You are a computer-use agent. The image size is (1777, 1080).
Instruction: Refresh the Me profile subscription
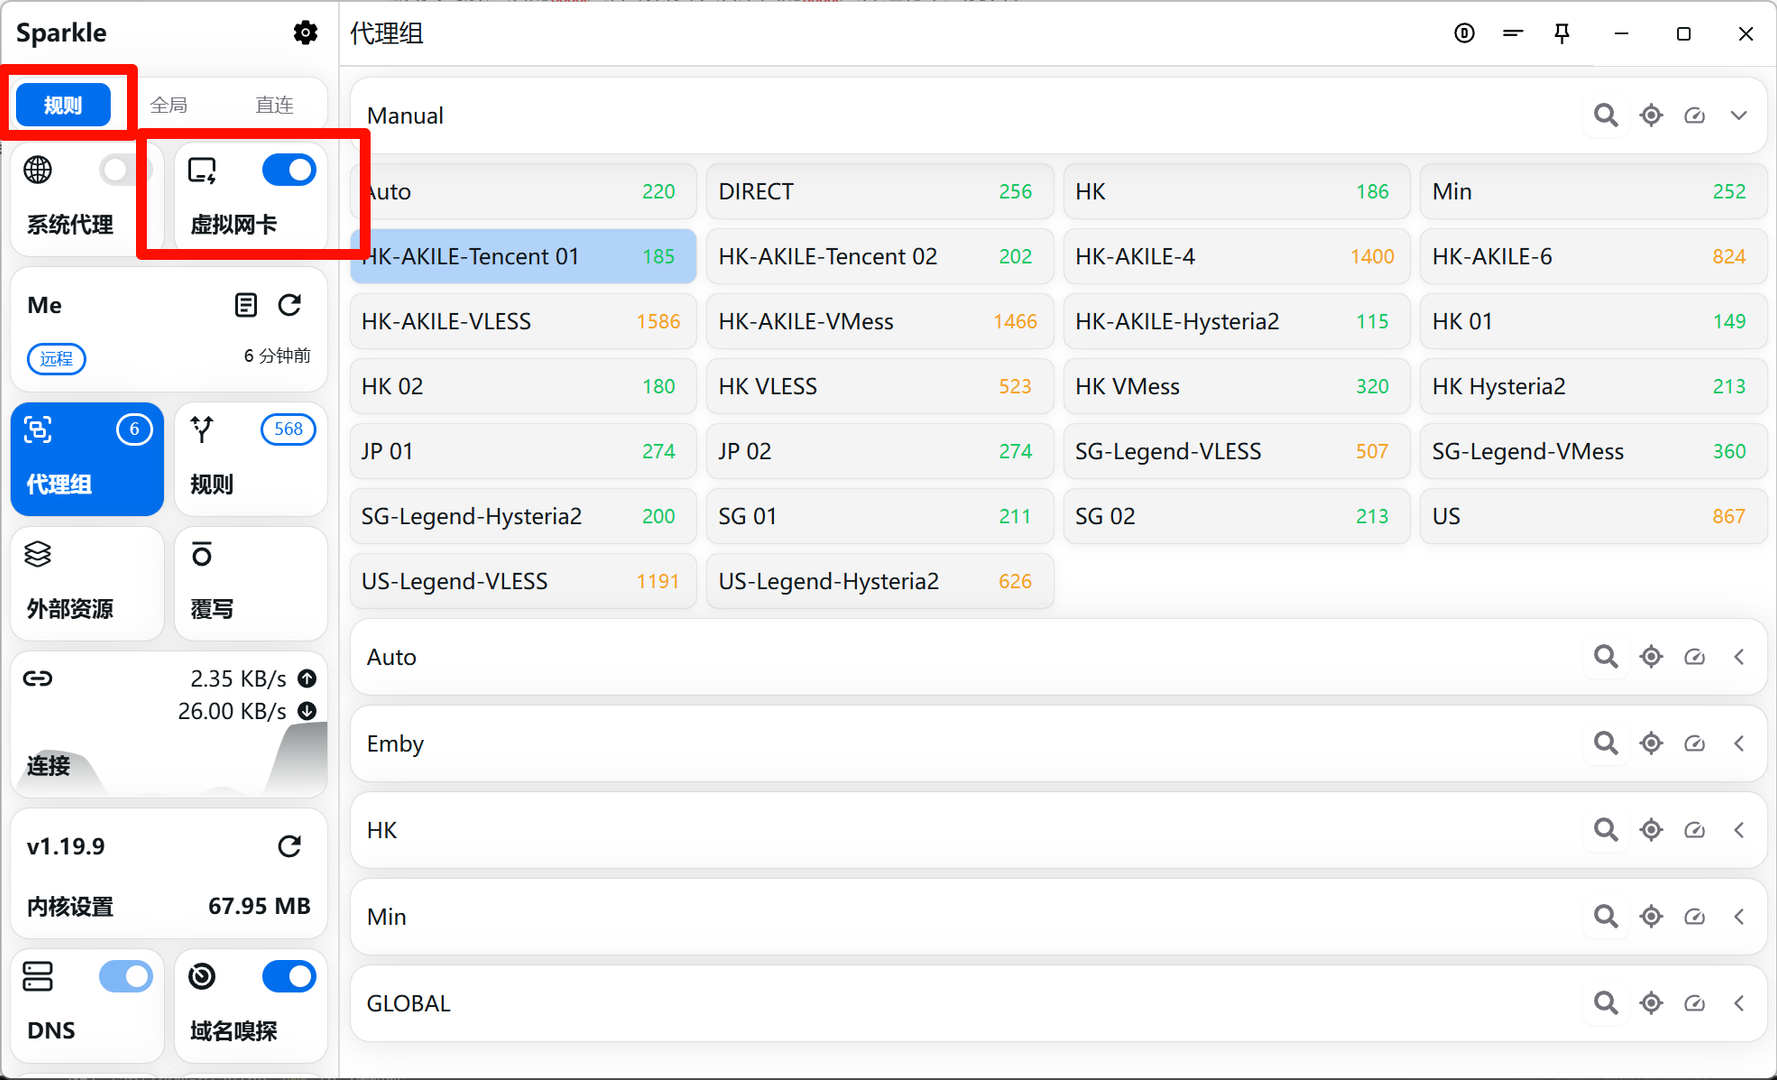(290, 305)
